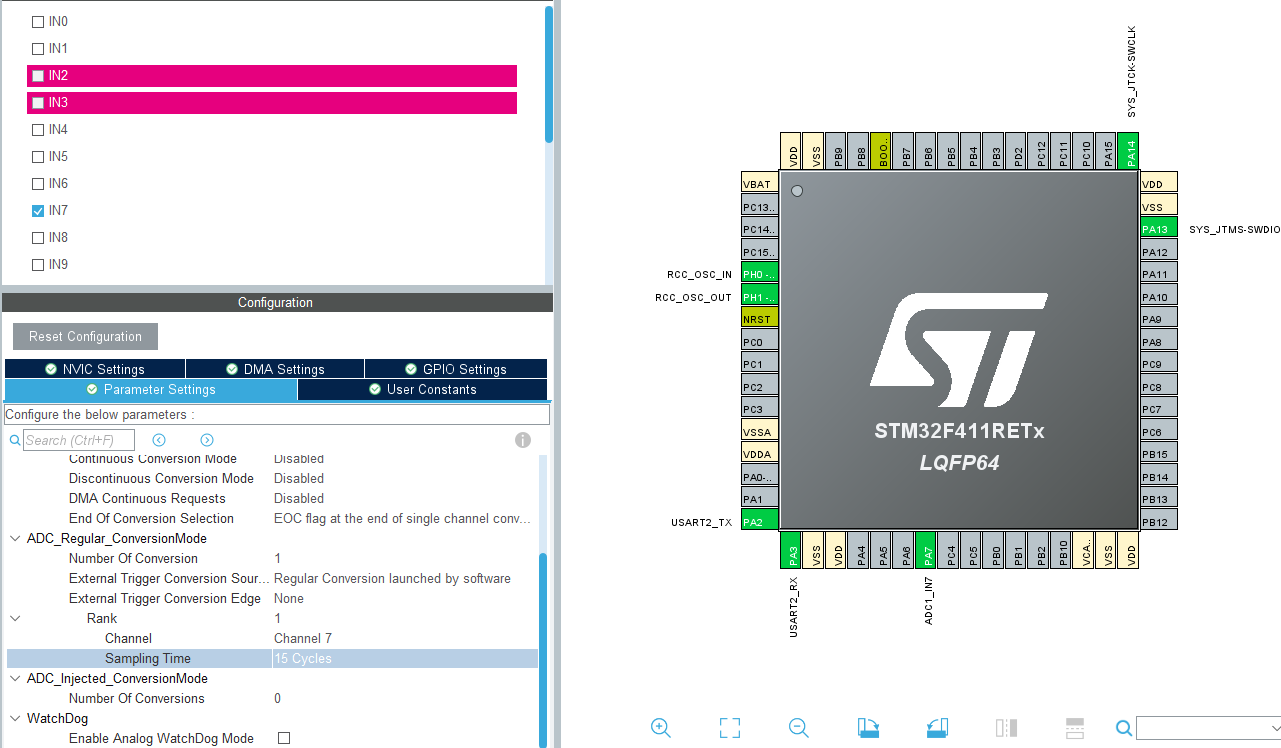Click the vertical split view icon

pyautogui.click(x=1006, y=728)
